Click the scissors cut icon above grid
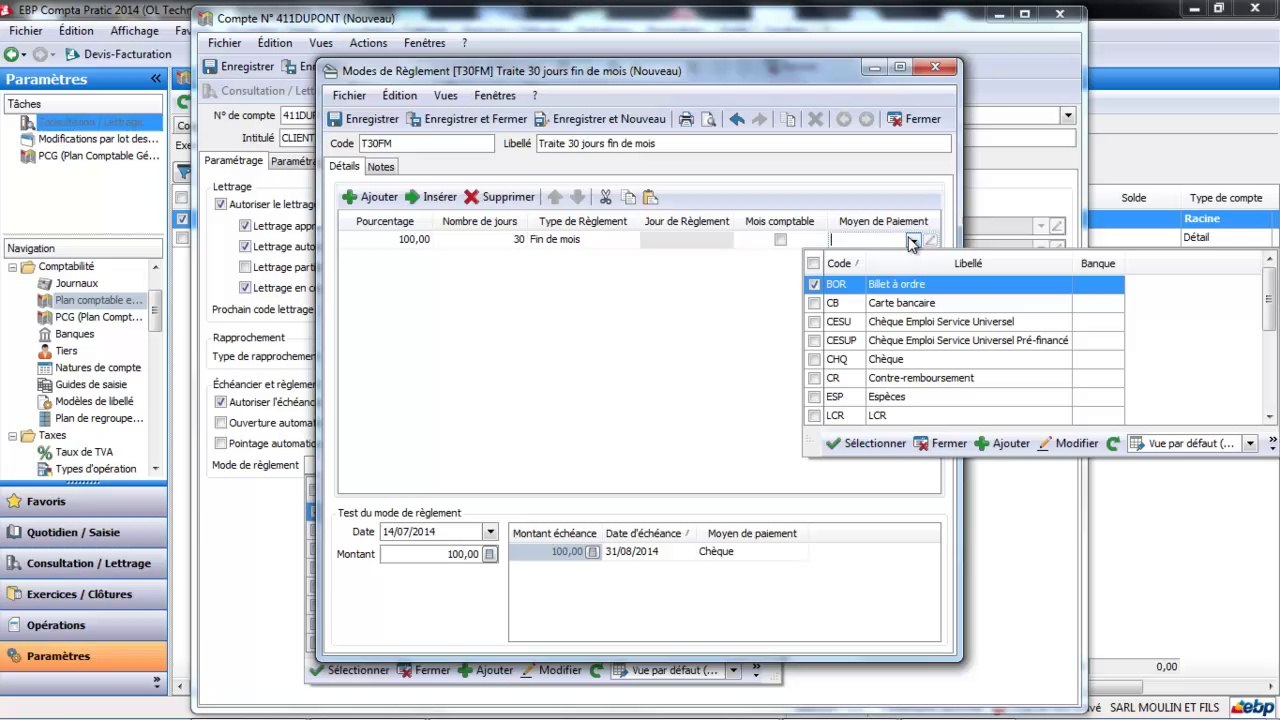1280x720 pixels. pyautogui.click(x=605, y=197)
